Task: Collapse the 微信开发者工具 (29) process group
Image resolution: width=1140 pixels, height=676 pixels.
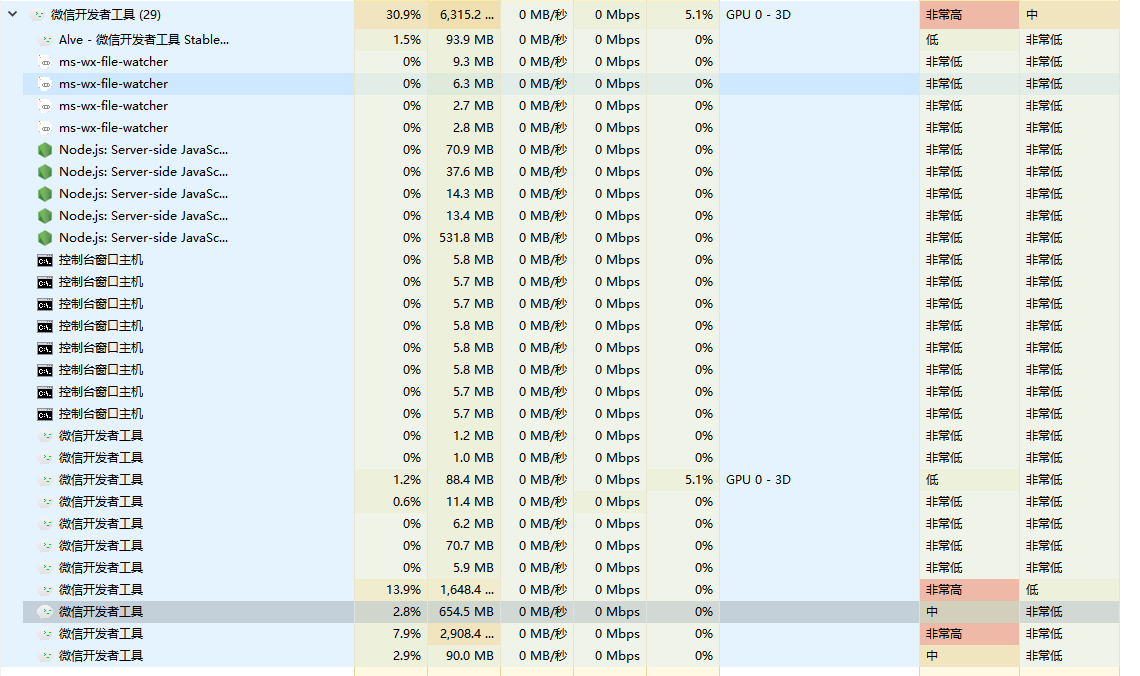Action: coord(12,14)
